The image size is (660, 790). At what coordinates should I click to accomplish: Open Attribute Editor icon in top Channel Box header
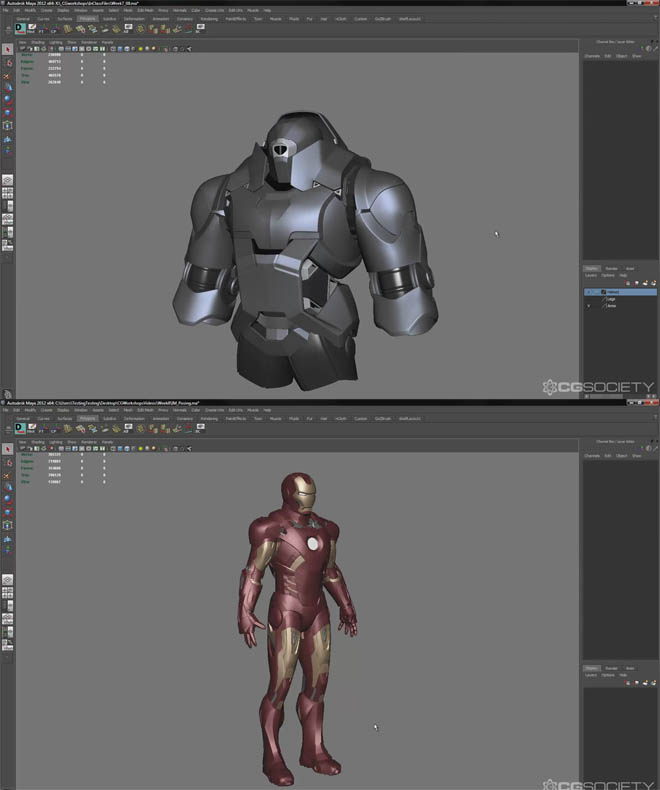click(649, 49)
